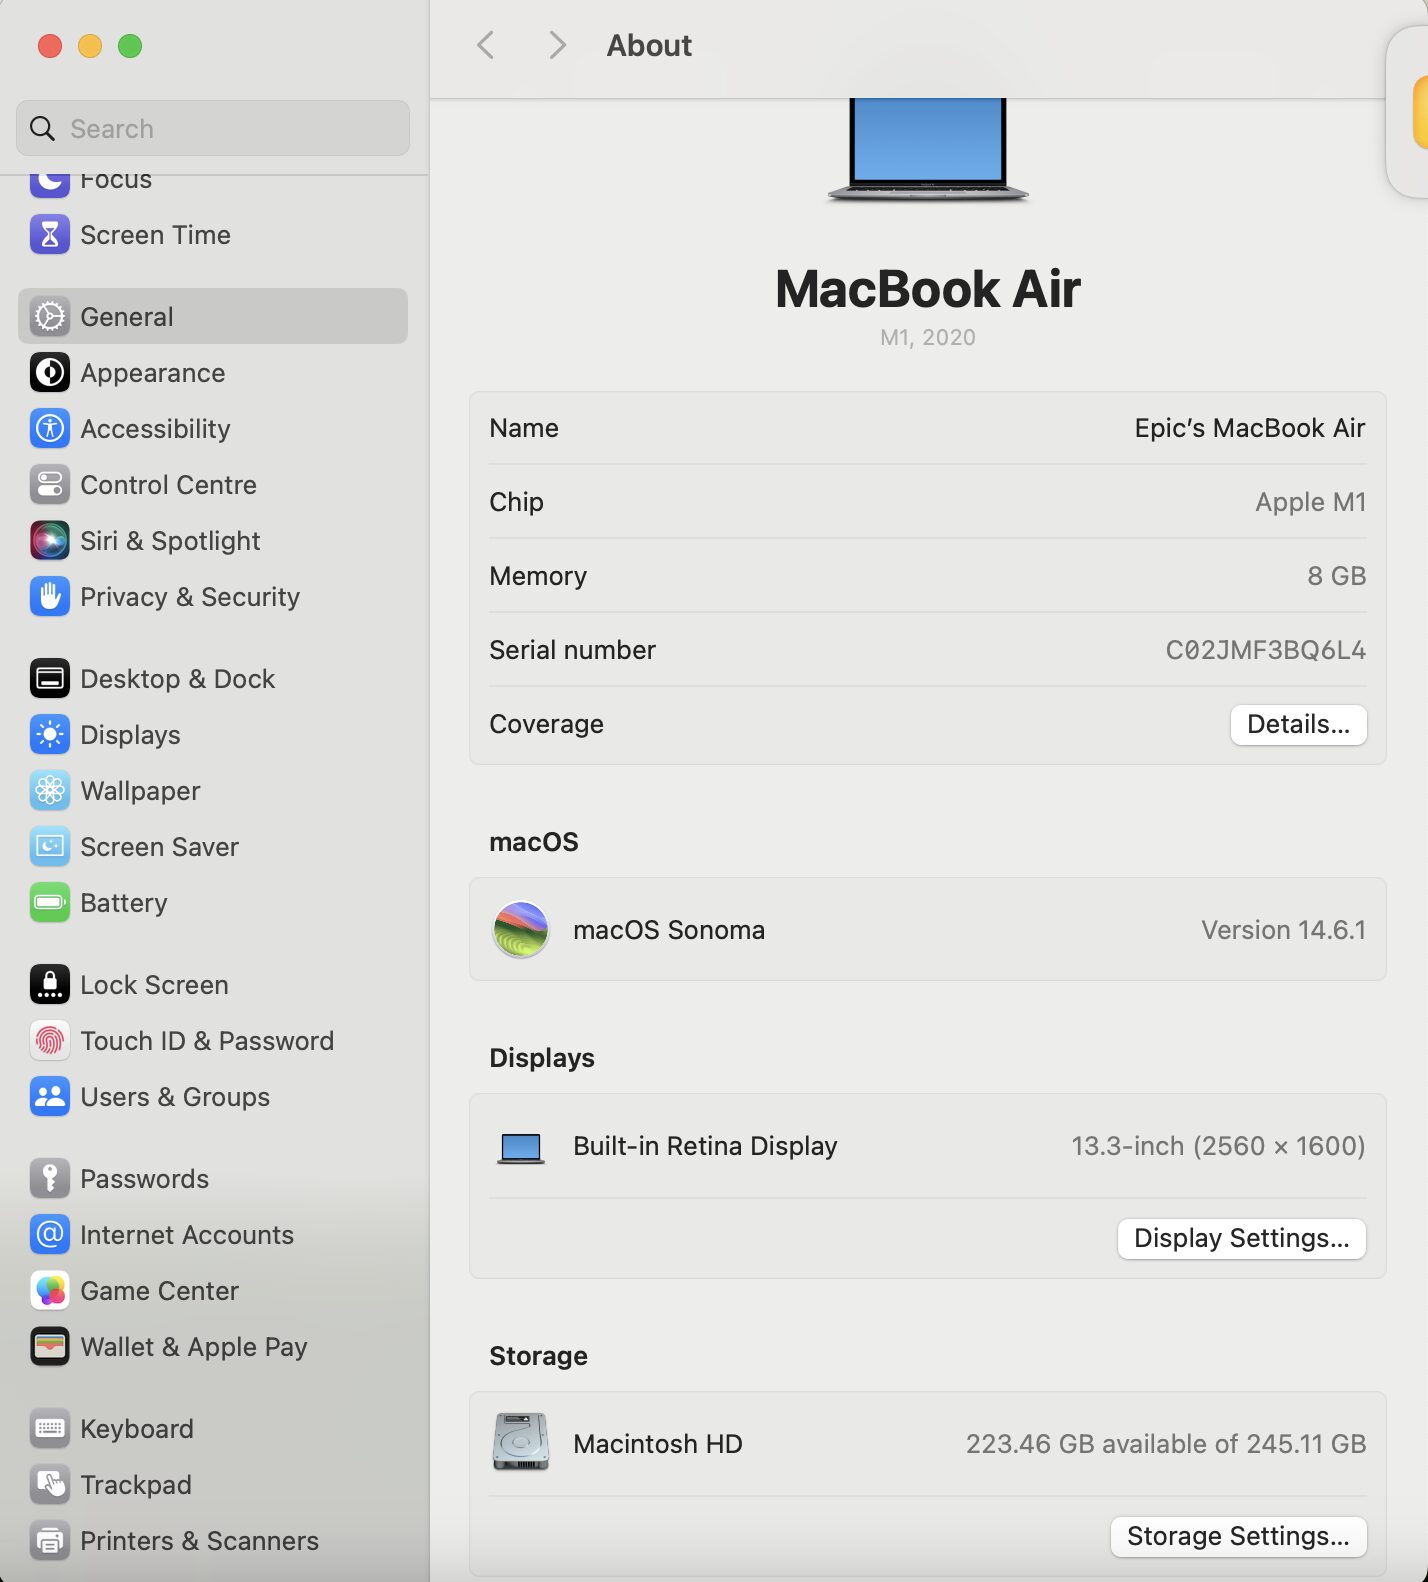Image resolution: width=1428 pixels, height=1582 pixels.
Task: Click the Lock Screen icon
Action: pos(50,985)
